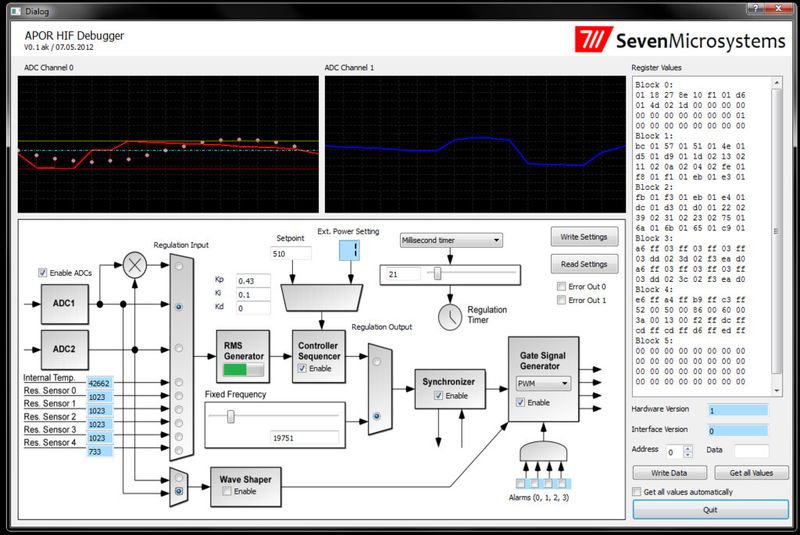Select Res. Sensor 4 regulation input radio button

(x=179, y=450)
